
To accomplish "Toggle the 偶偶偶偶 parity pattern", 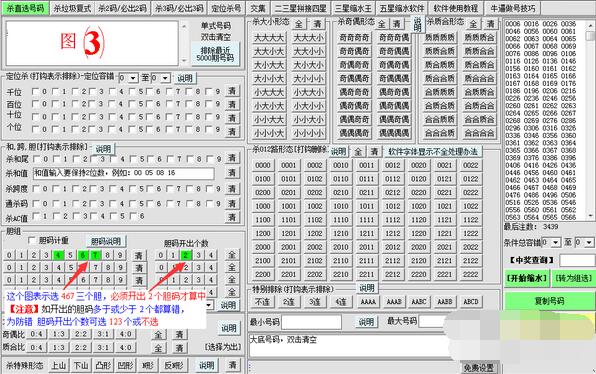I will coord(394,133).
